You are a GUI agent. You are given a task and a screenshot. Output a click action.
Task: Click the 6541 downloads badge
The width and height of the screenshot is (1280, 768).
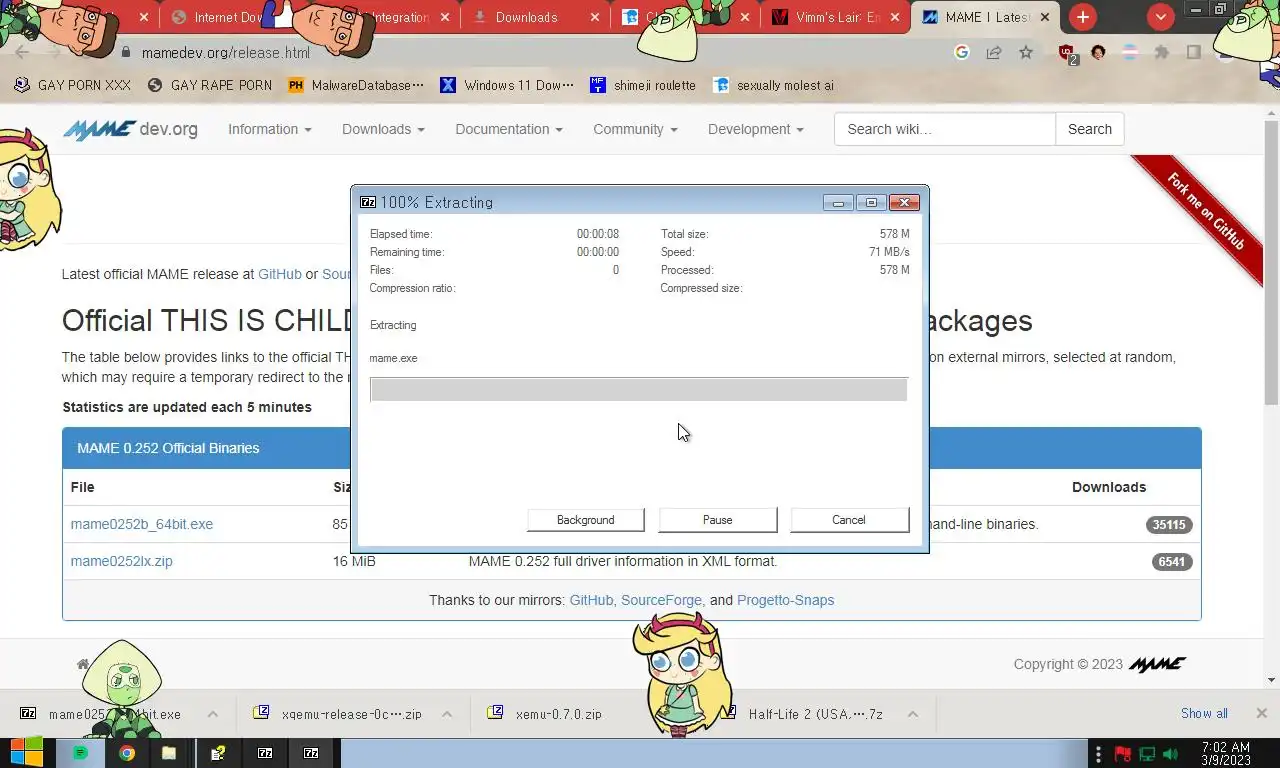(1172, 561)
